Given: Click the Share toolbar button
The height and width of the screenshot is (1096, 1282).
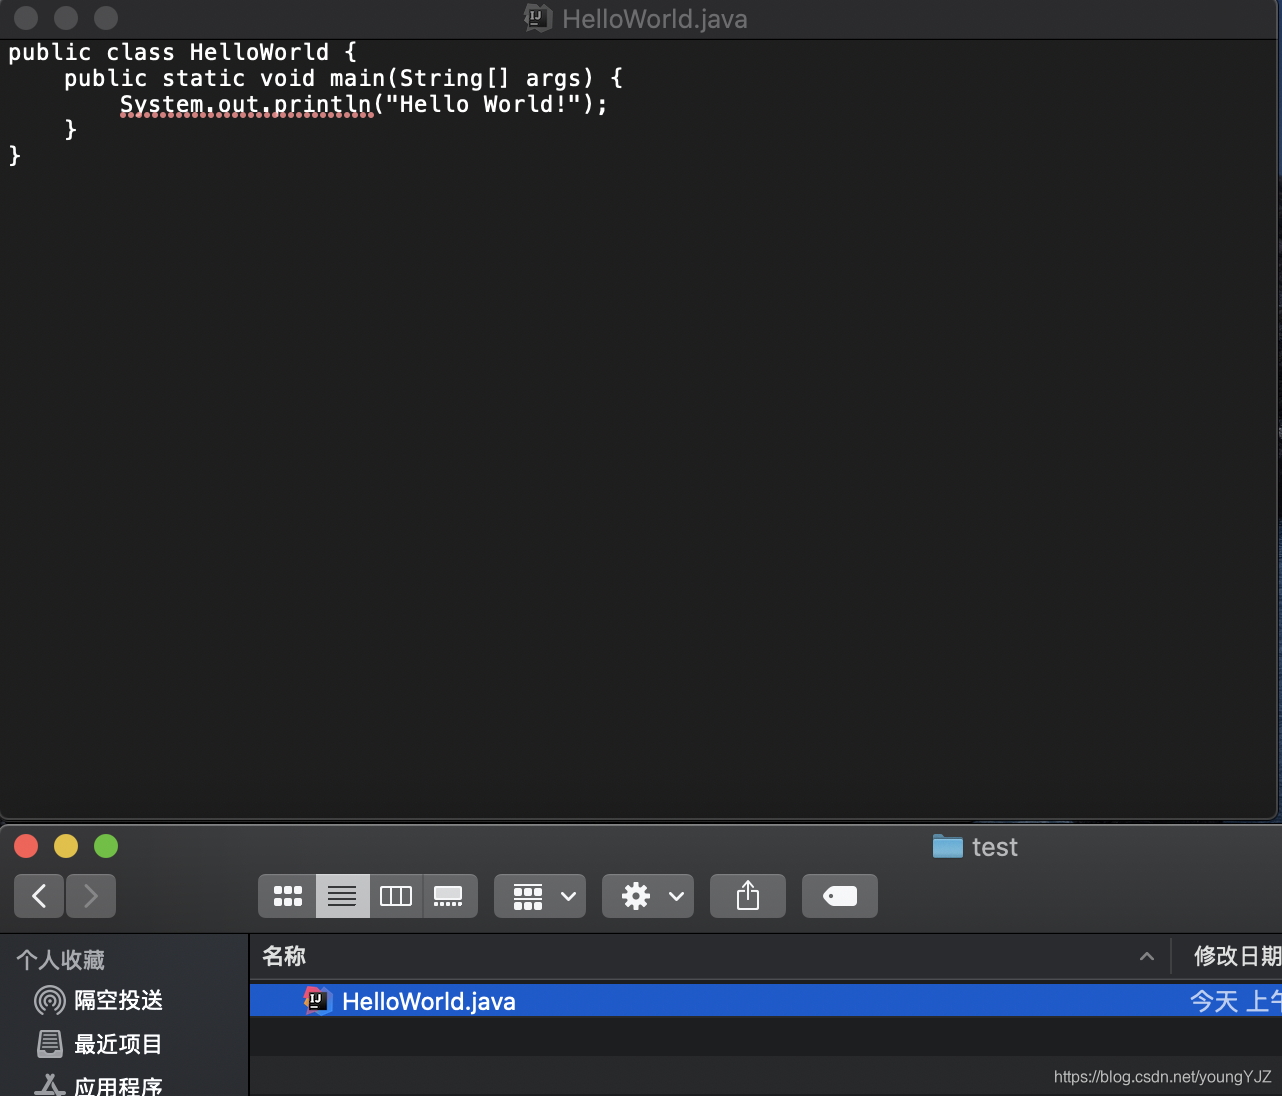Looking at the screenshot, I should pos(748,896).
